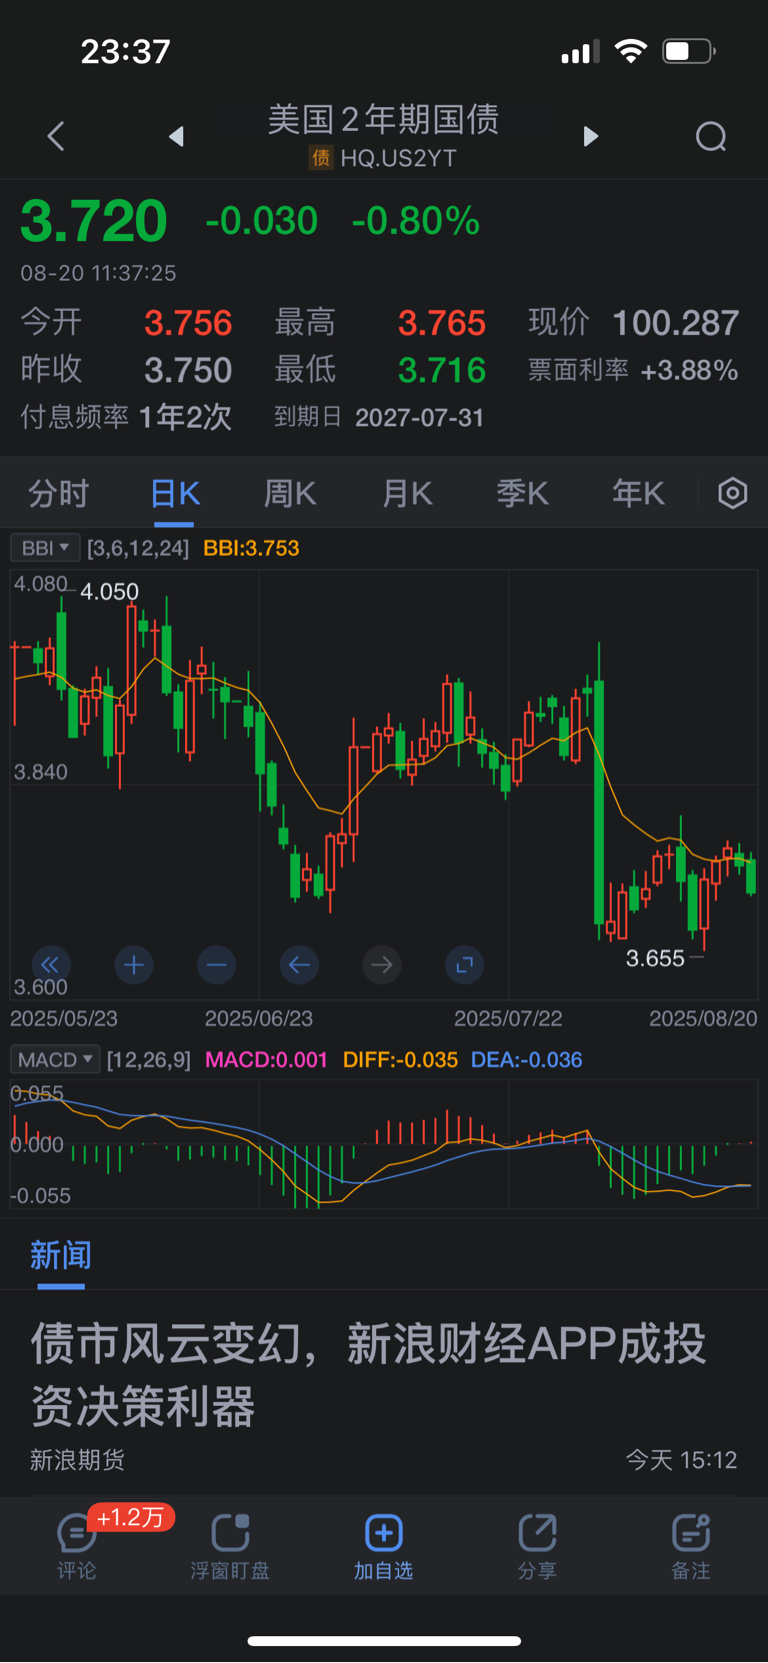Tap MACD:0.001 value label
This screenshot has width=768, height=1663.
[266, 1060]
